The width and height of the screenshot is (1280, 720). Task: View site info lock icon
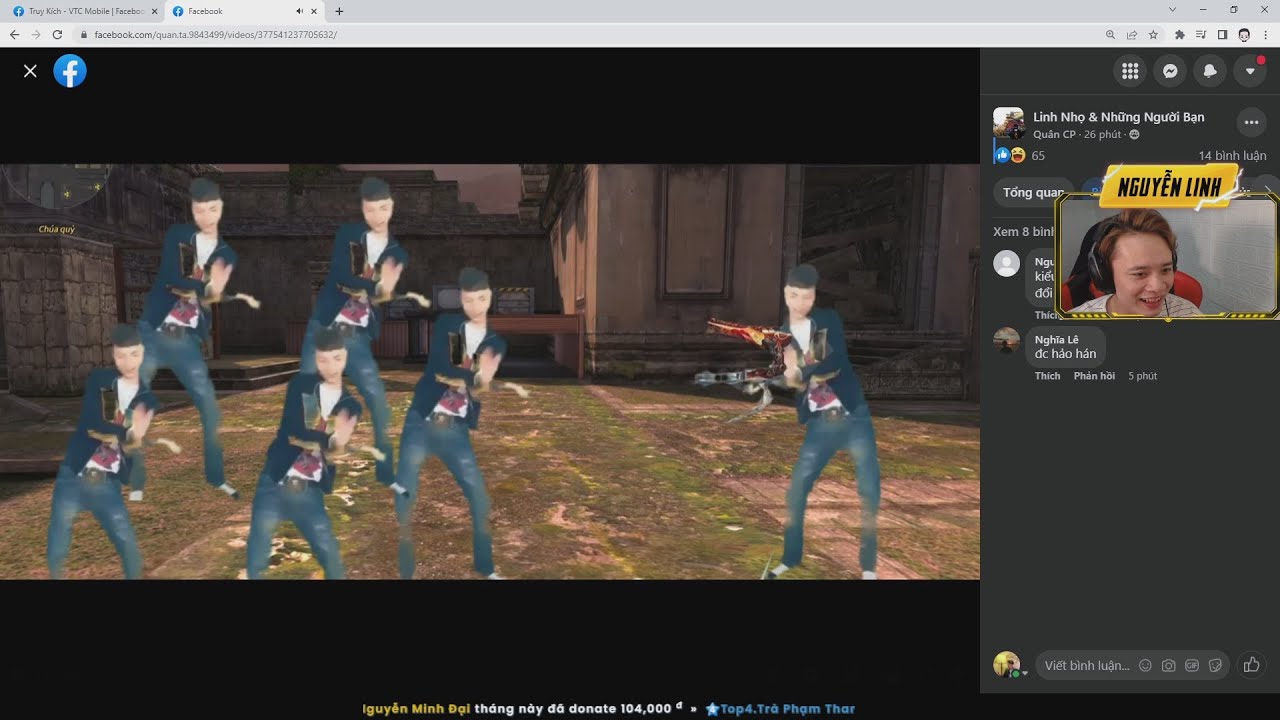pyautogui.click(x=84, y=34)
